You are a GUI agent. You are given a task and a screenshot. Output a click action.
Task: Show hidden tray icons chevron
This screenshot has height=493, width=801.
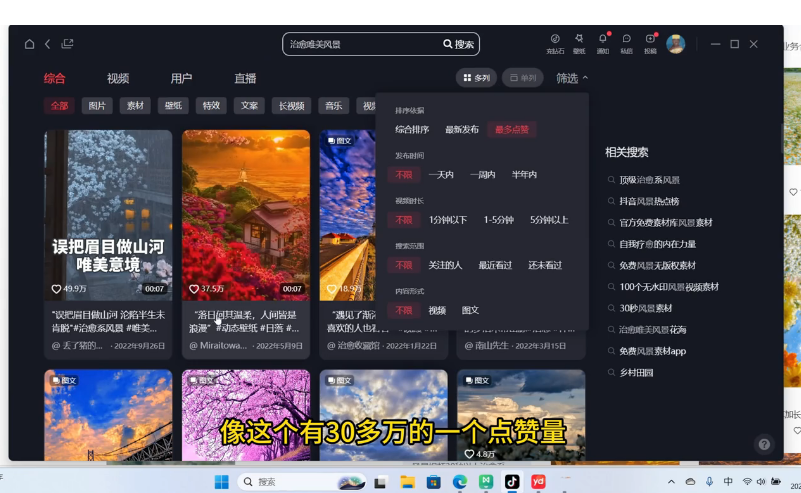(x=671, y=482)
